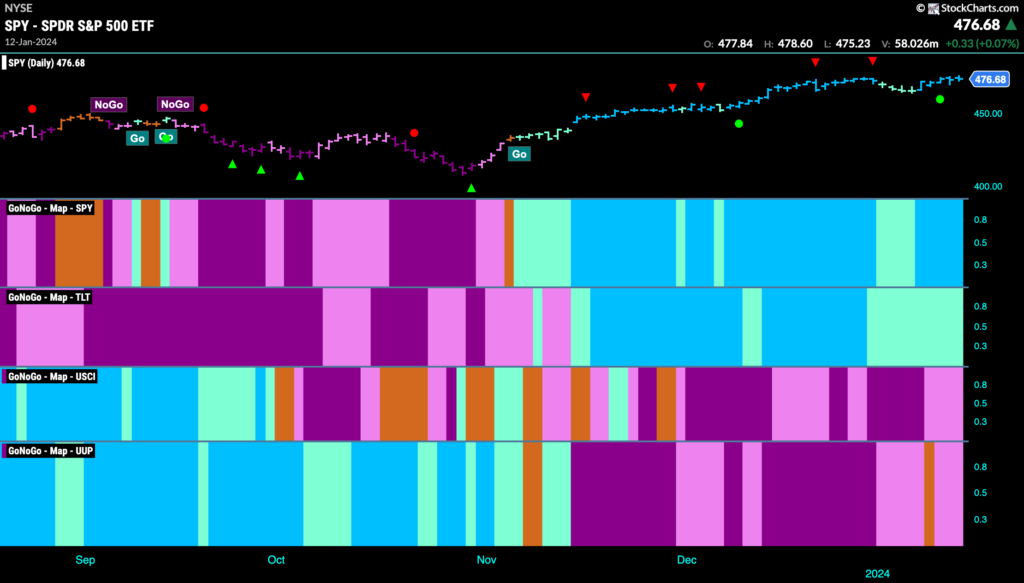Click the green dot under the latest bars
This screenshot has height=583, width=1024.
940,99
